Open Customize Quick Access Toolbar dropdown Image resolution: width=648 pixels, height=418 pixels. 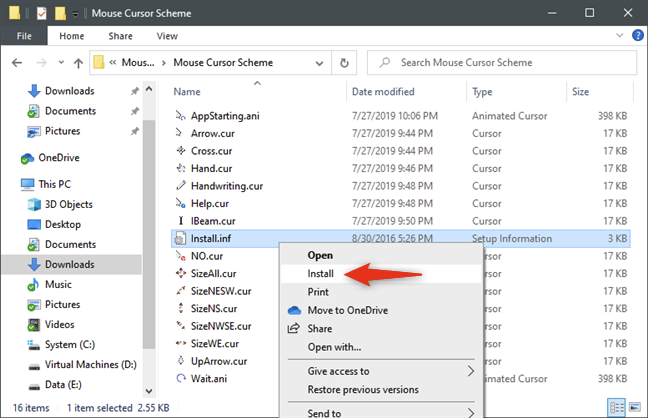tap(75, 14)
